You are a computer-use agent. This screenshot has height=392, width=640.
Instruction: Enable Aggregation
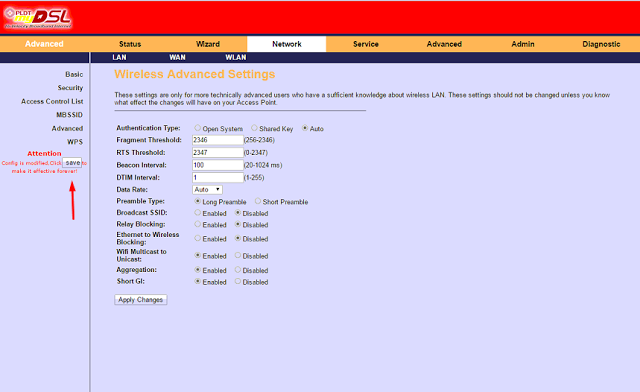tap(198, 270)
